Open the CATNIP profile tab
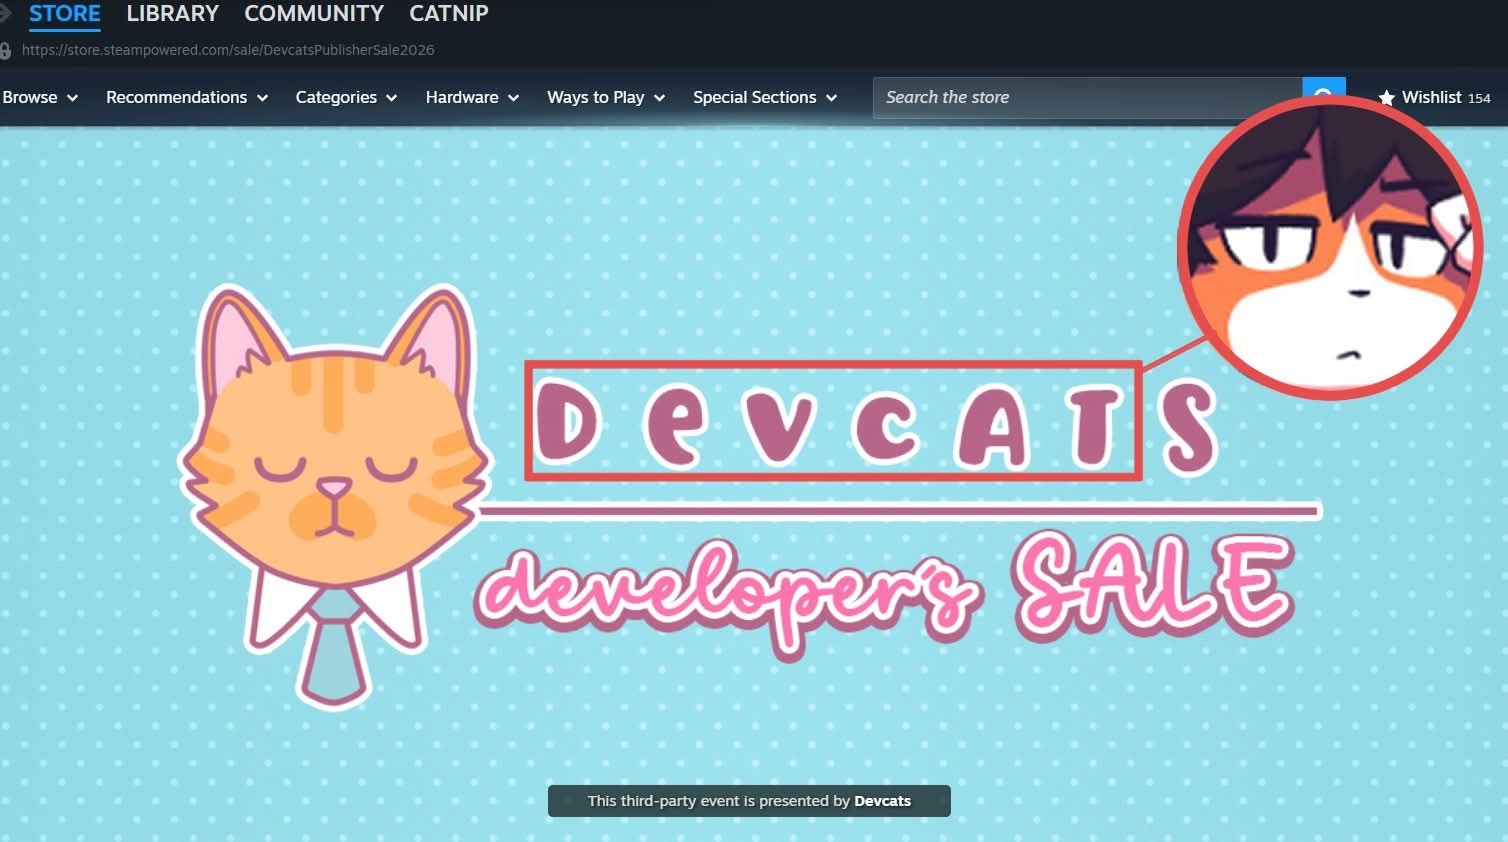Image resolution: width=1508 pixels, height=842 pixels. 449,14
